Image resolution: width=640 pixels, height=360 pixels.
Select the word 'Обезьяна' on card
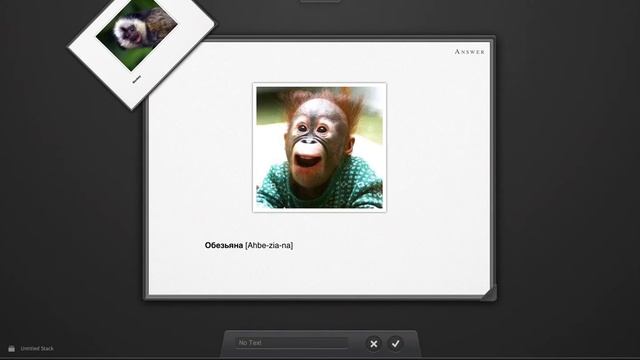pos(224,245)
